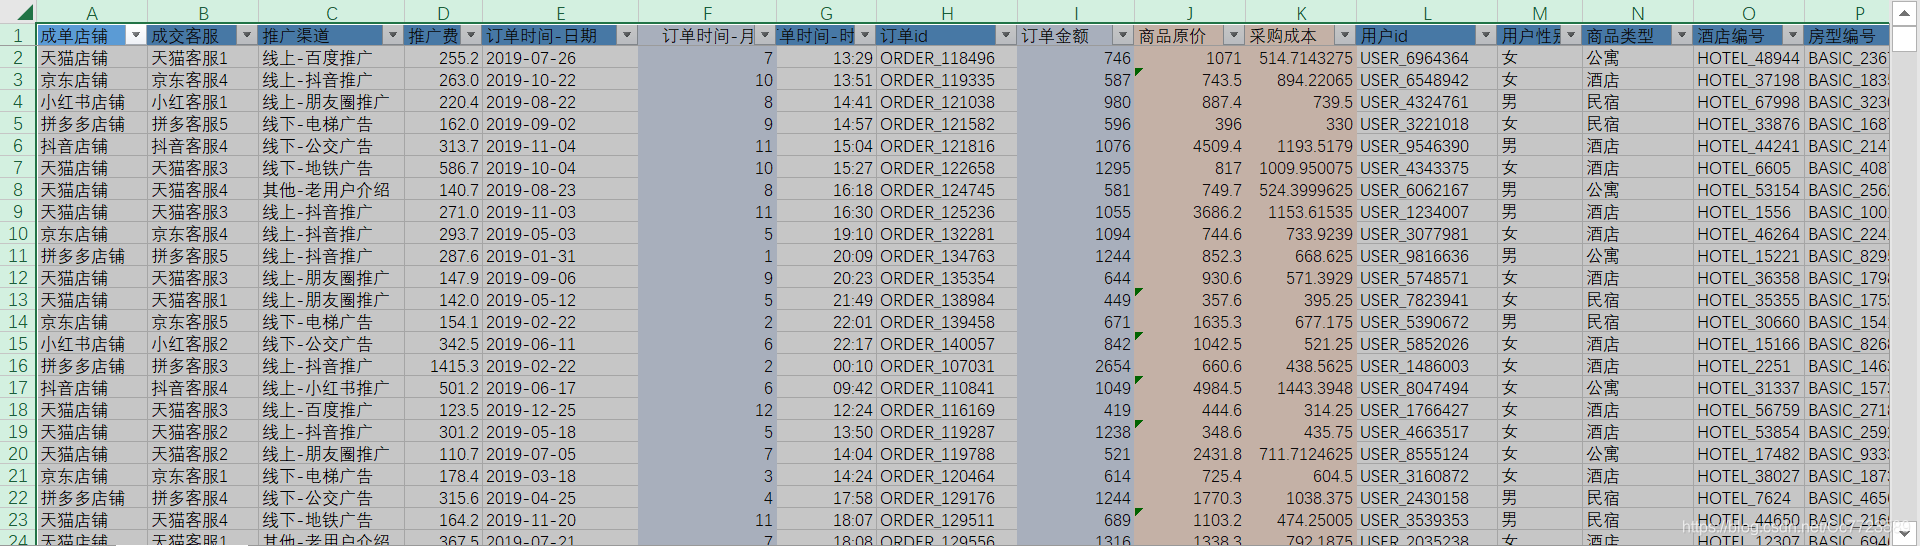Select column M header
Screen dimensions: 1920x546
pyautogui.click(x=1540, y=13)
